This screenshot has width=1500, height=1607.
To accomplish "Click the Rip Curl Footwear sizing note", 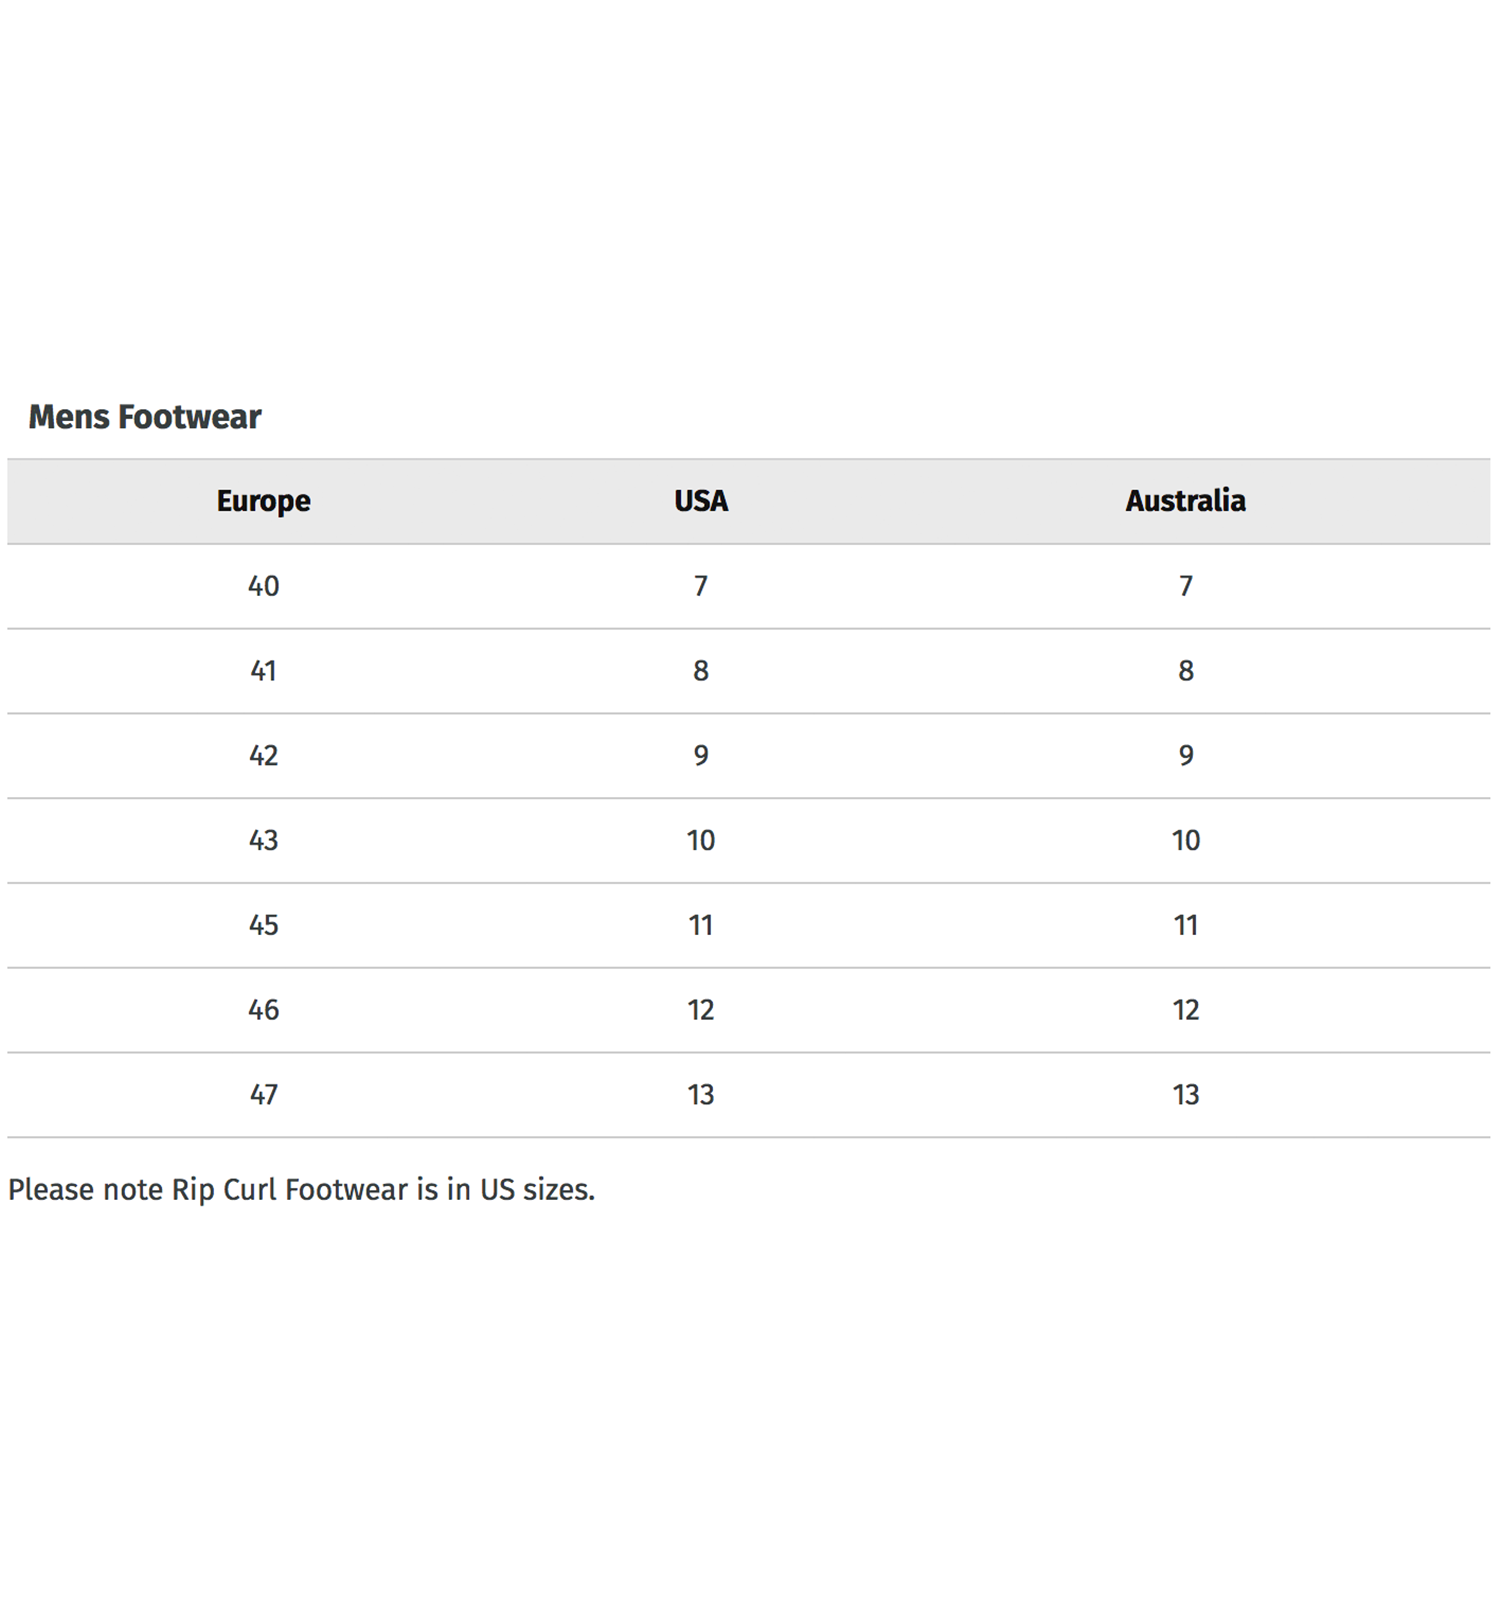I will click(x=301, y=1190).
